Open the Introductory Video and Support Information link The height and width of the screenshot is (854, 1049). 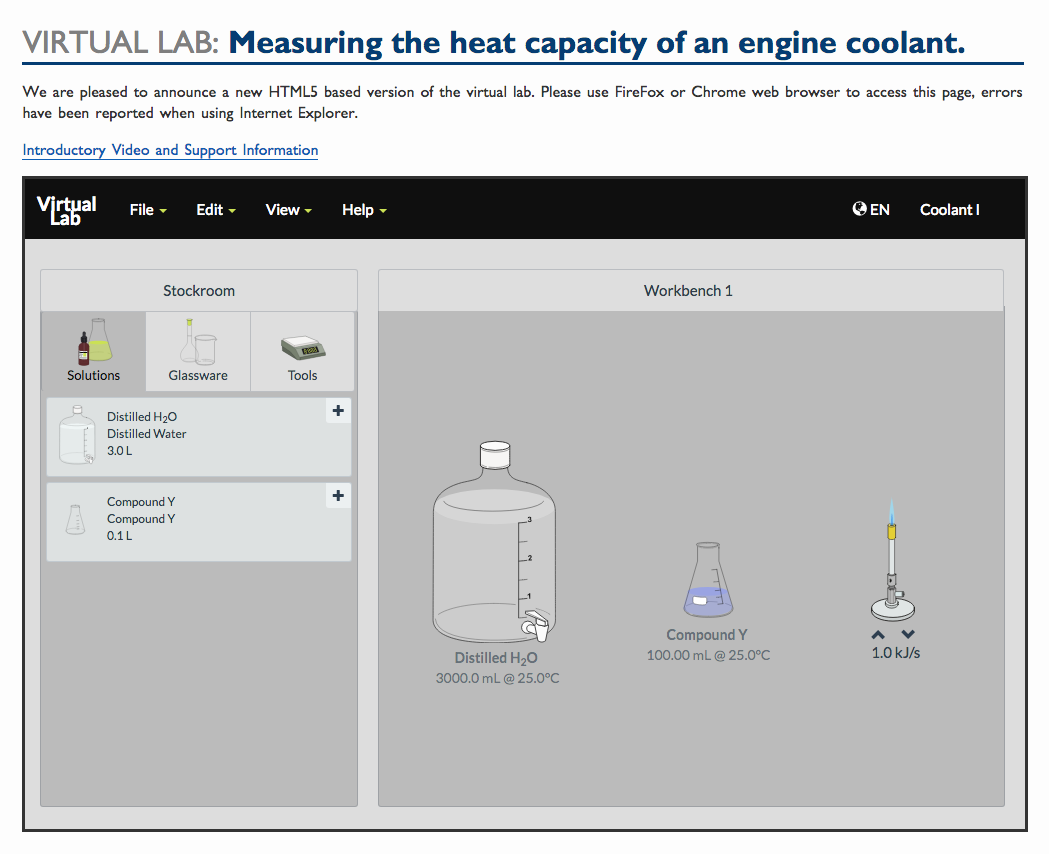point(169,150)
